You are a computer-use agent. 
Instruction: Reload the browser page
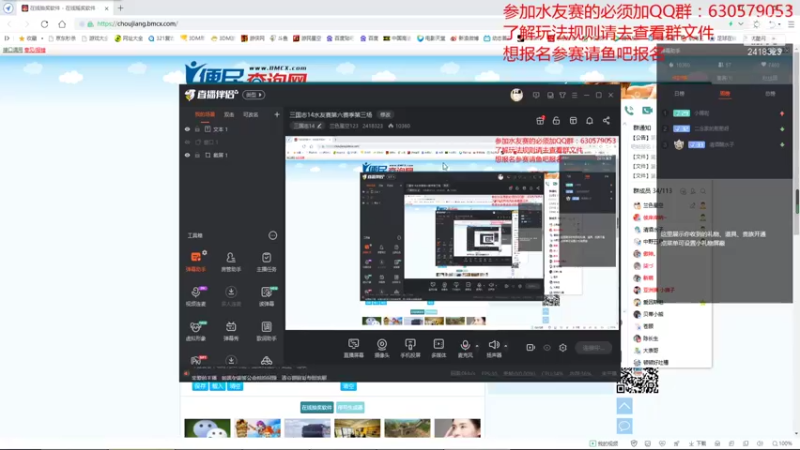44,23
